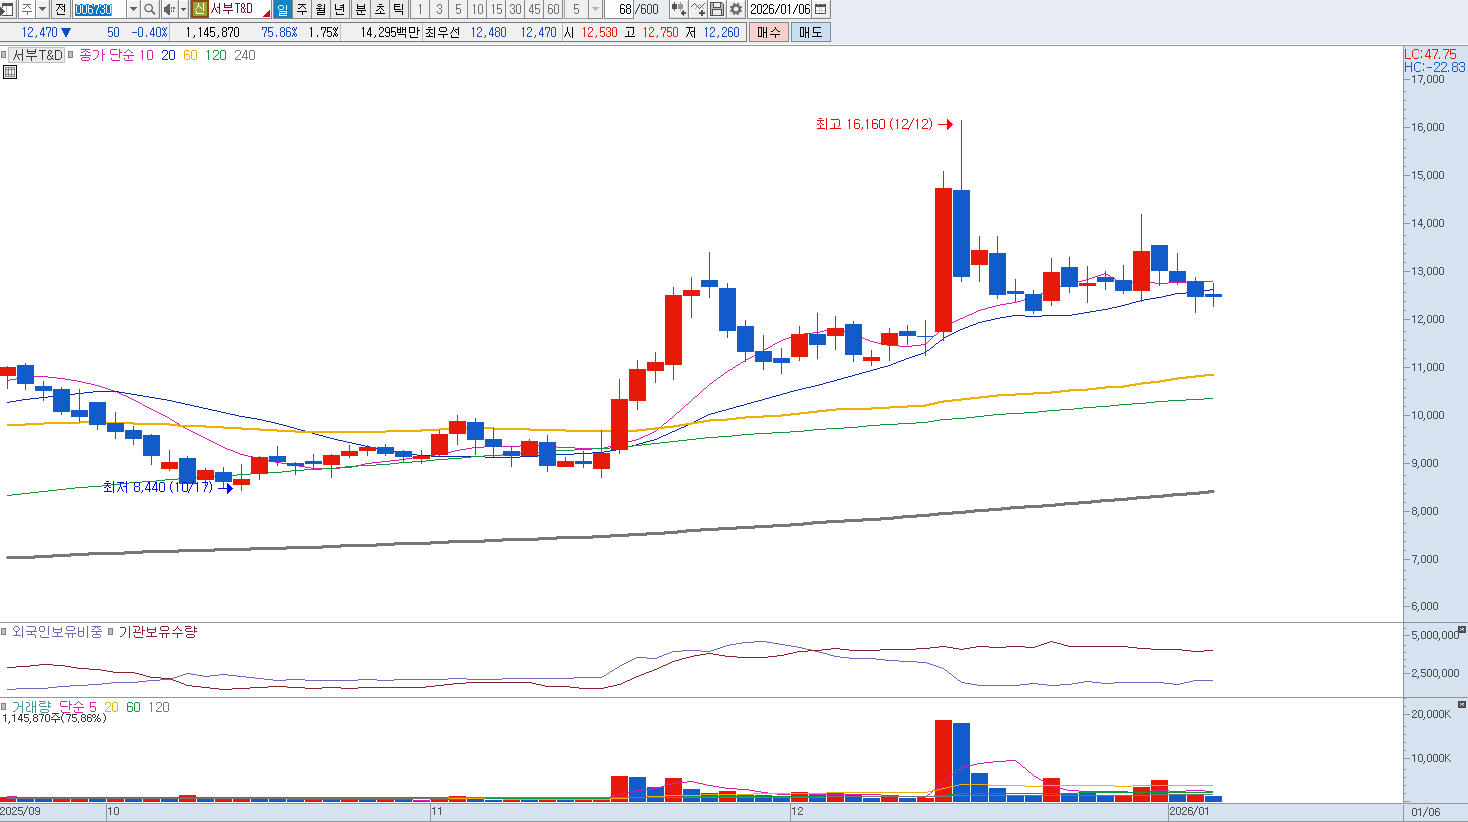Click the save chart floppy disk icon

pos(717,9)
